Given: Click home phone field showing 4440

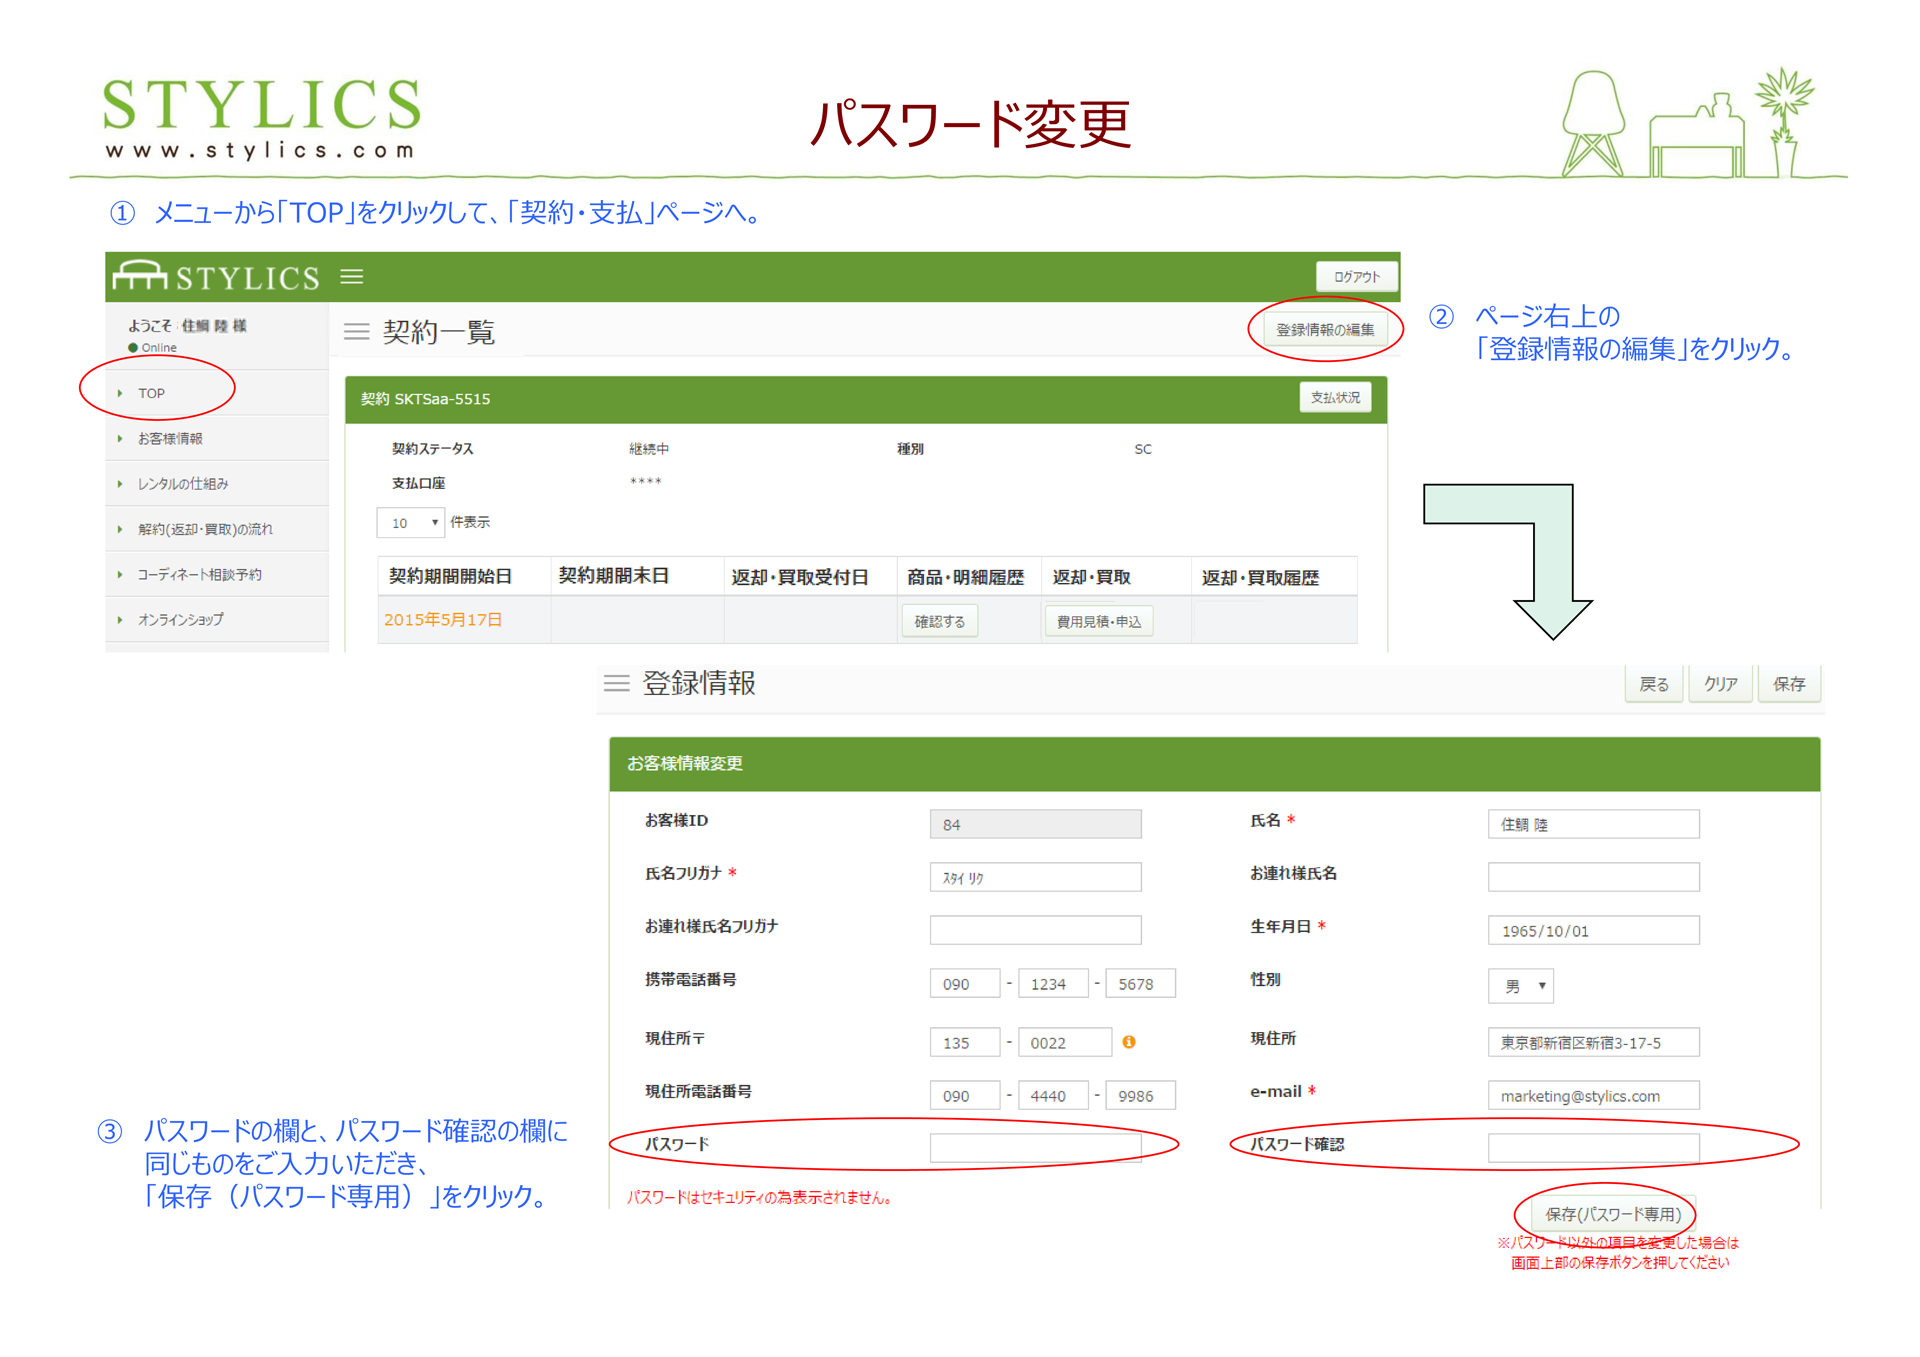Looking at the screenshot, I should [x=1054, y=1095].
